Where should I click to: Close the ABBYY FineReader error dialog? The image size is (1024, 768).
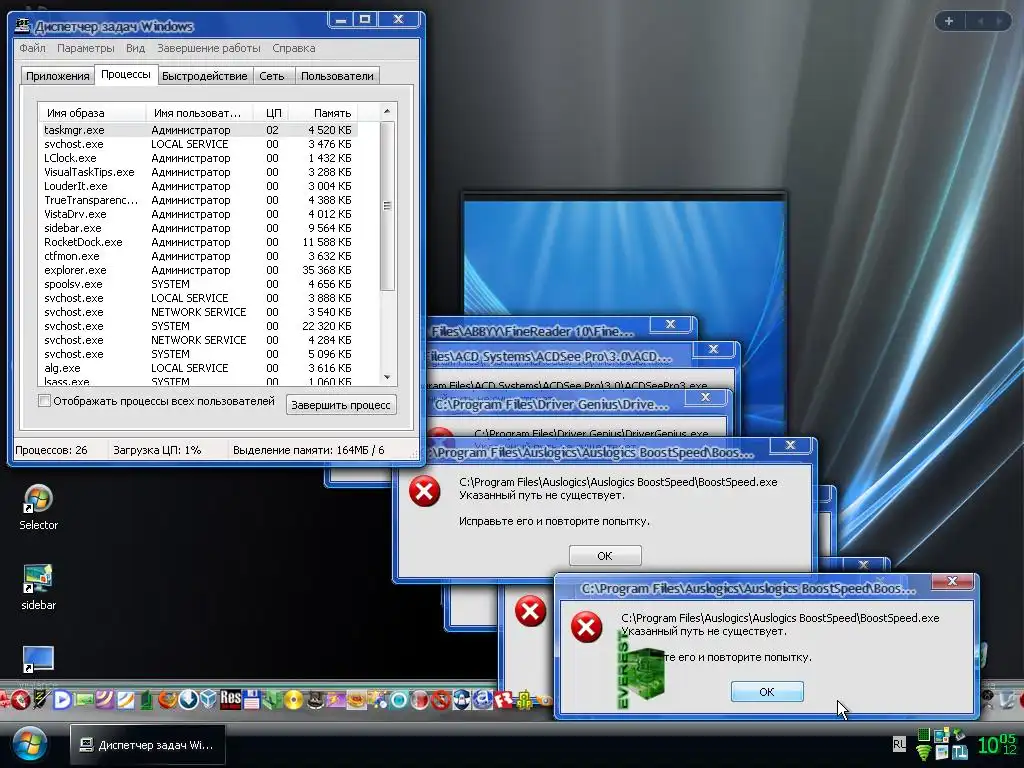pyautogui.click(x=670, y=324)
